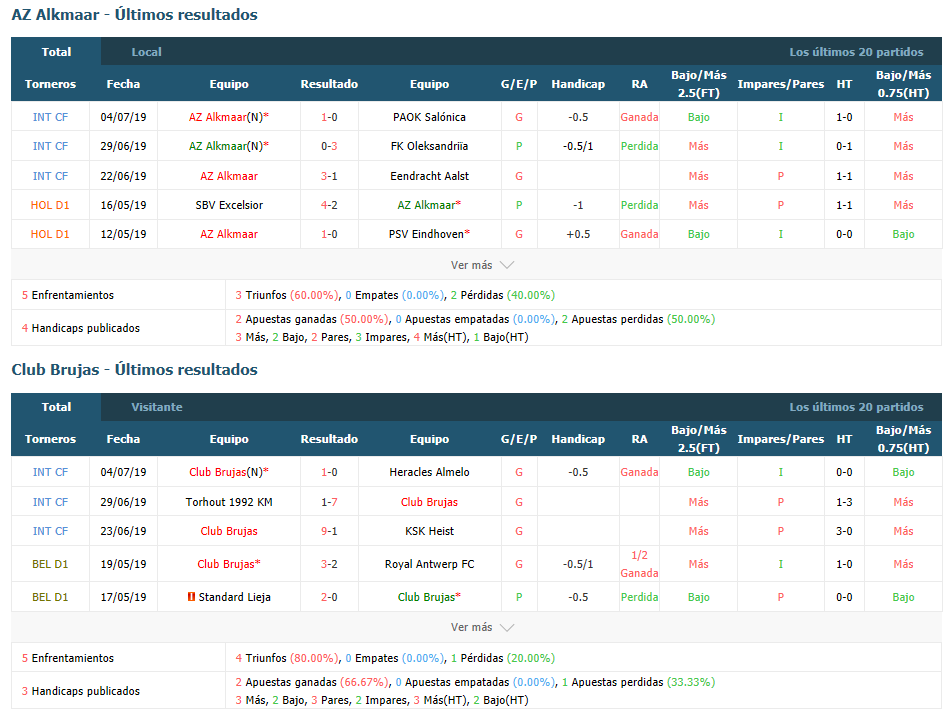
Task: Click BEL D1 in the Standard Lieja row
Action: 50,597
